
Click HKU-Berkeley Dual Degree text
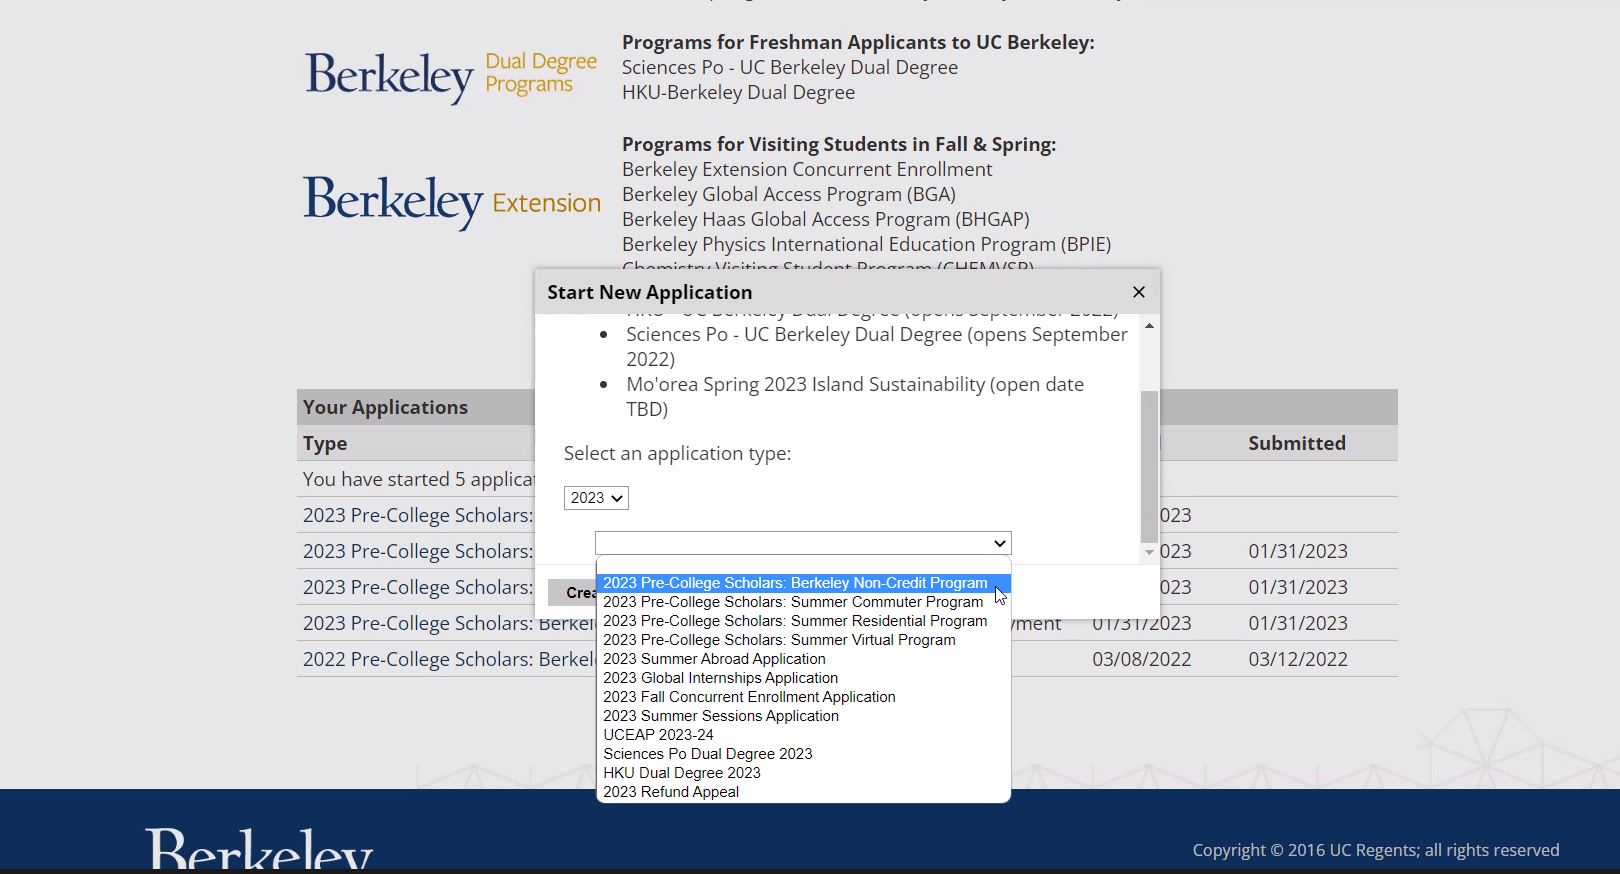point(738,92)
